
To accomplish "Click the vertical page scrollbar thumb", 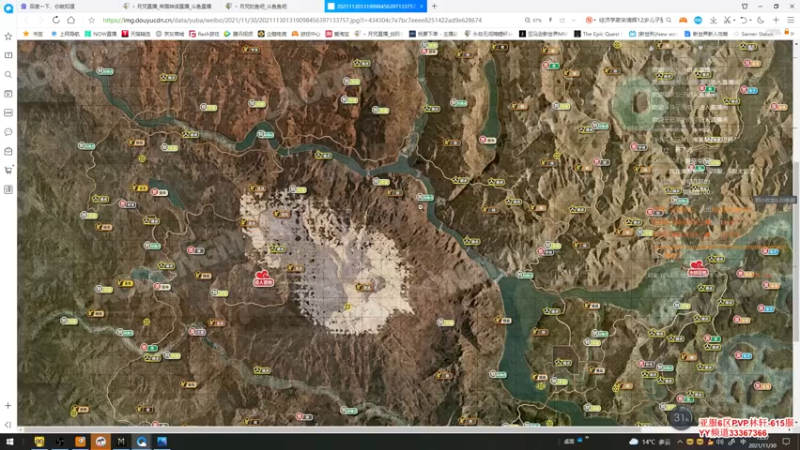I will click(796, 252).
